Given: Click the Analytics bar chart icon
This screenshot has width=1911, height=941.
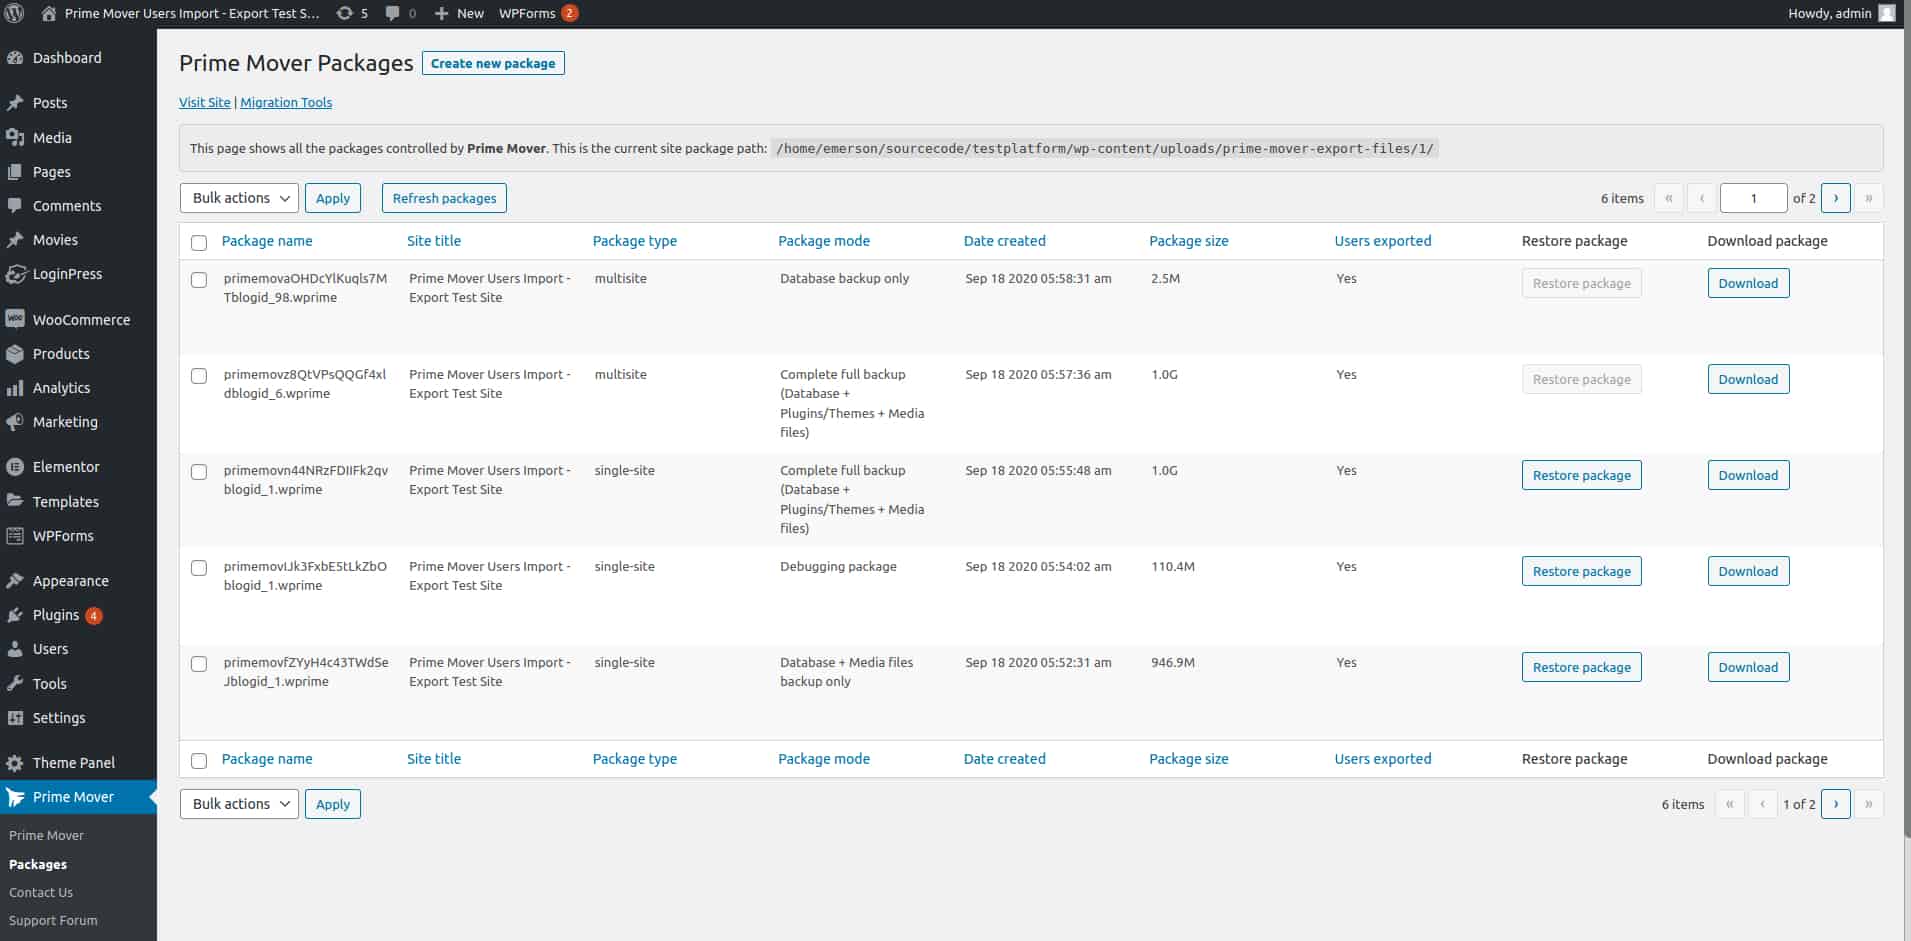Looking at the screenshot, I should pyautogui.click(x=15, y=388).
